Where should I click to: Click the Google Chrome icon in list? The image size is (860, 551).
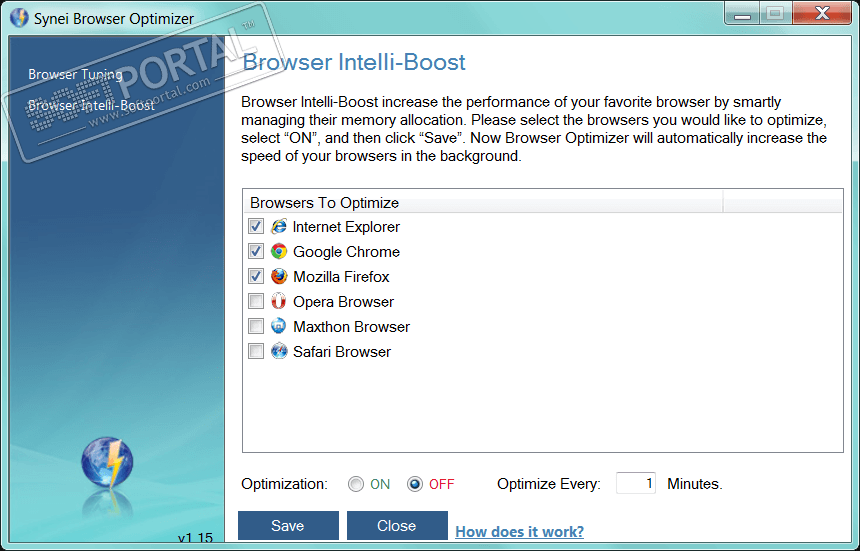point(279,252)
